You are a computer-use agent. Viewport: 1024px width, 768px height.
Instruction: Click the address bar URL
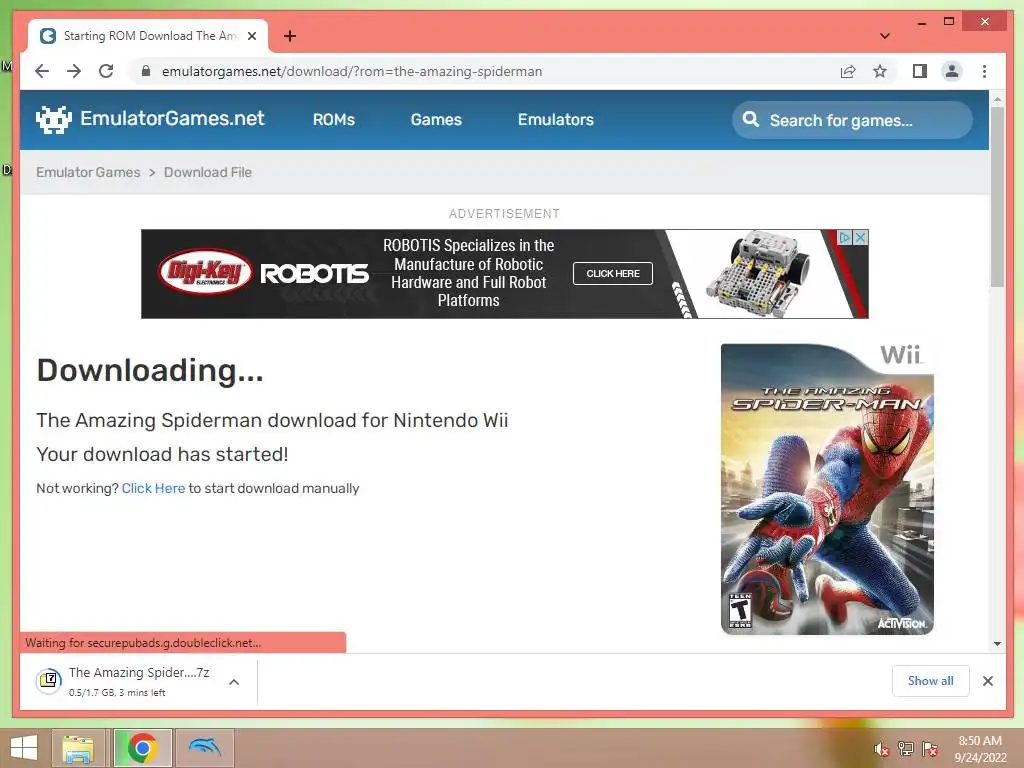tap(352, 71)
